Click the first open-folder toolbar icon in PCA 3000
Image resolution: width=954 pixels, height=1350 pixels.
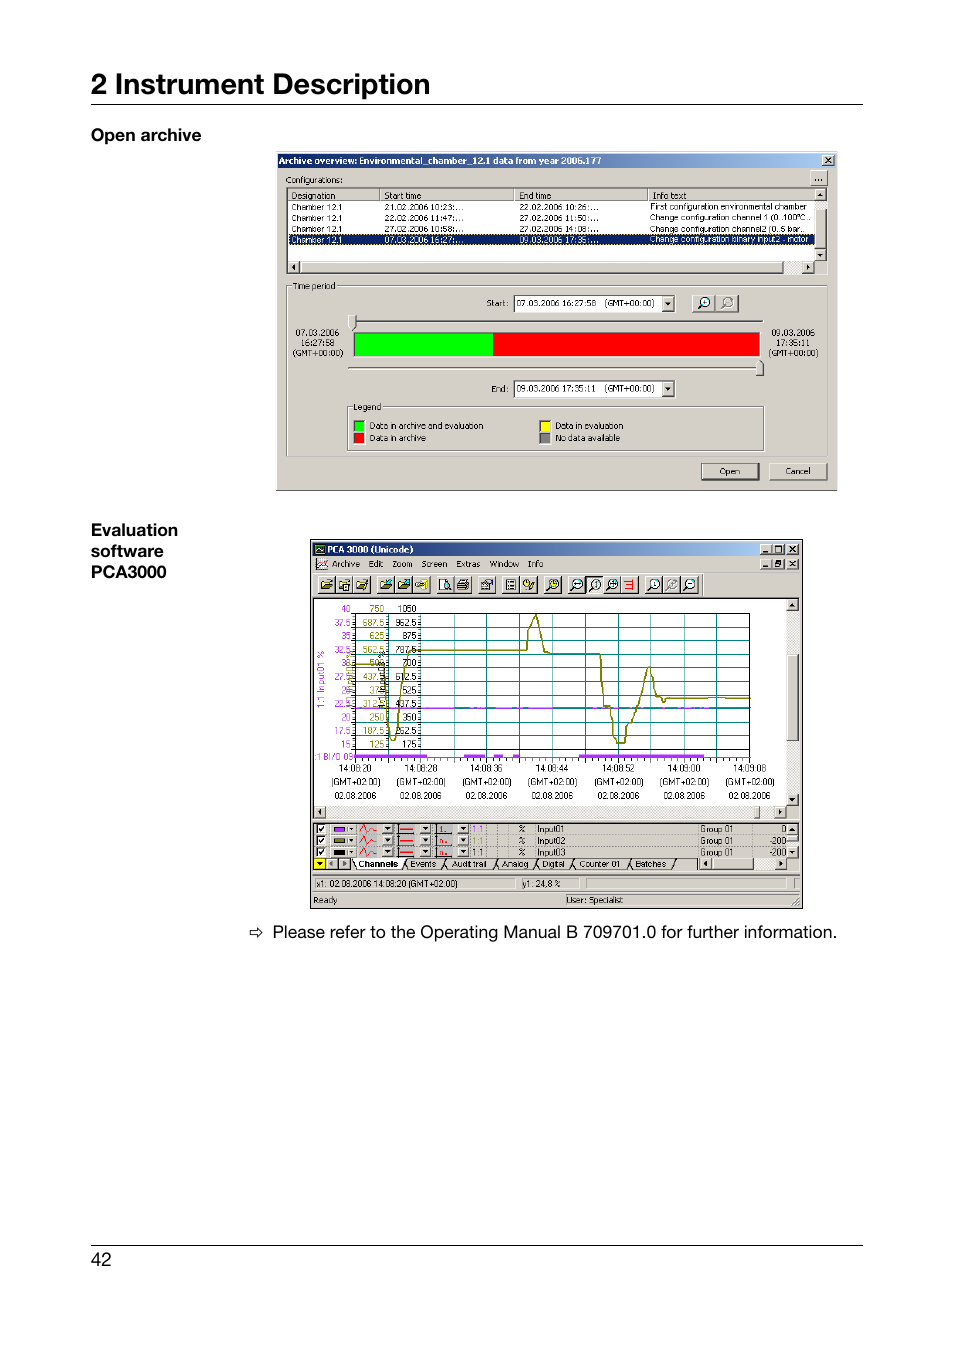pos(327,585)
